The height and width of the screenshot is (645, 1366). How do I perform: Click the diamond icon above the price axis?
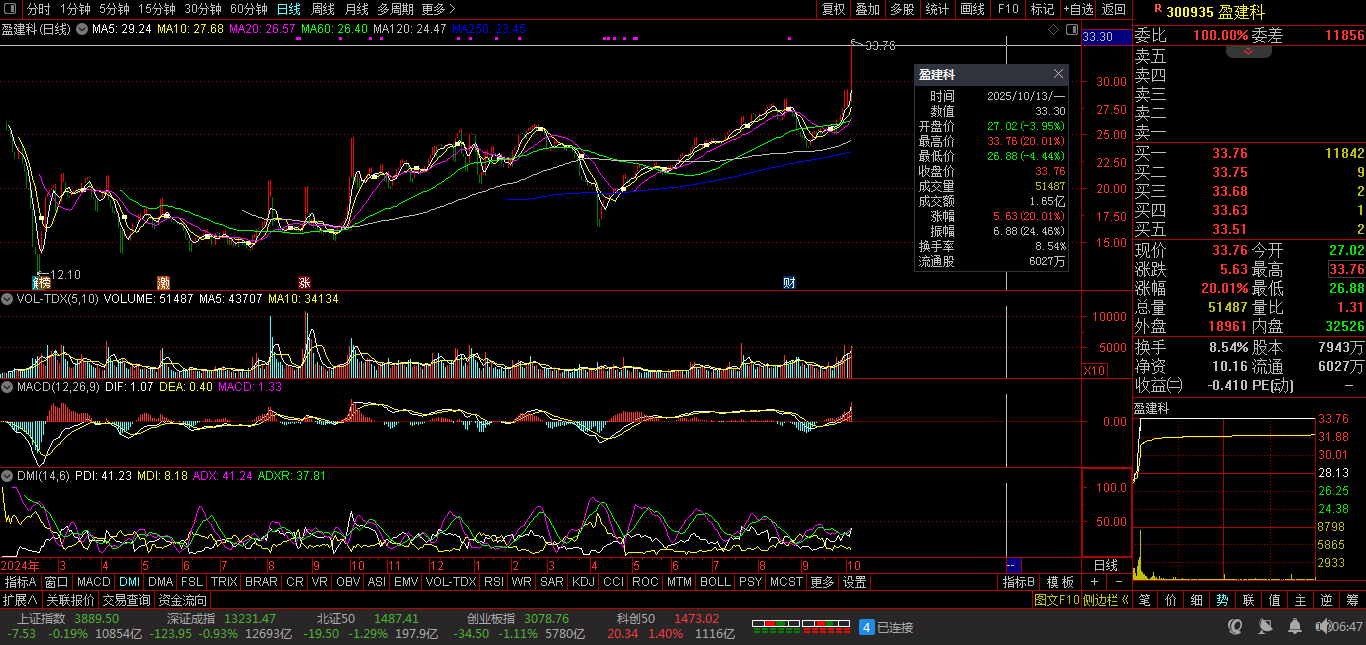(1053, 30)
